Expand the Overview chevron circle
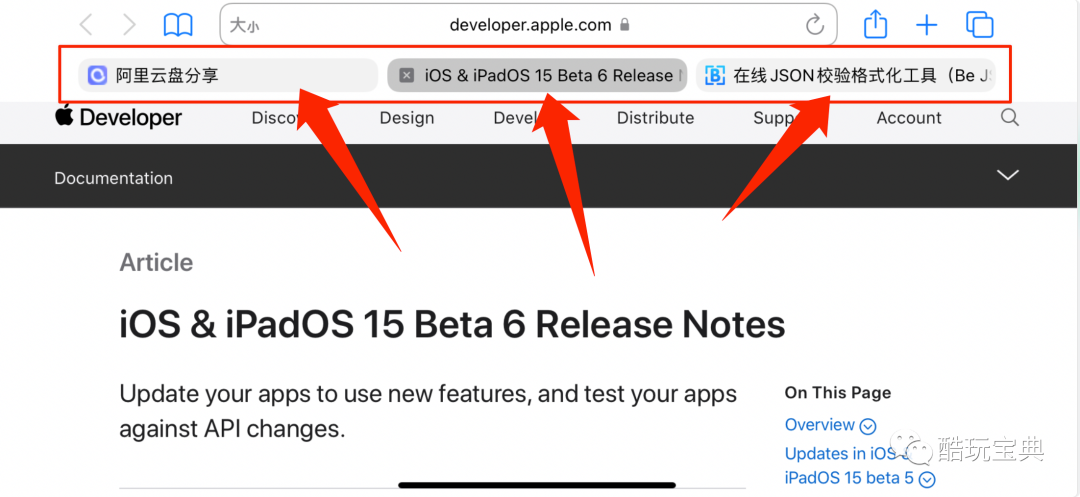 (x=868, y=426)
